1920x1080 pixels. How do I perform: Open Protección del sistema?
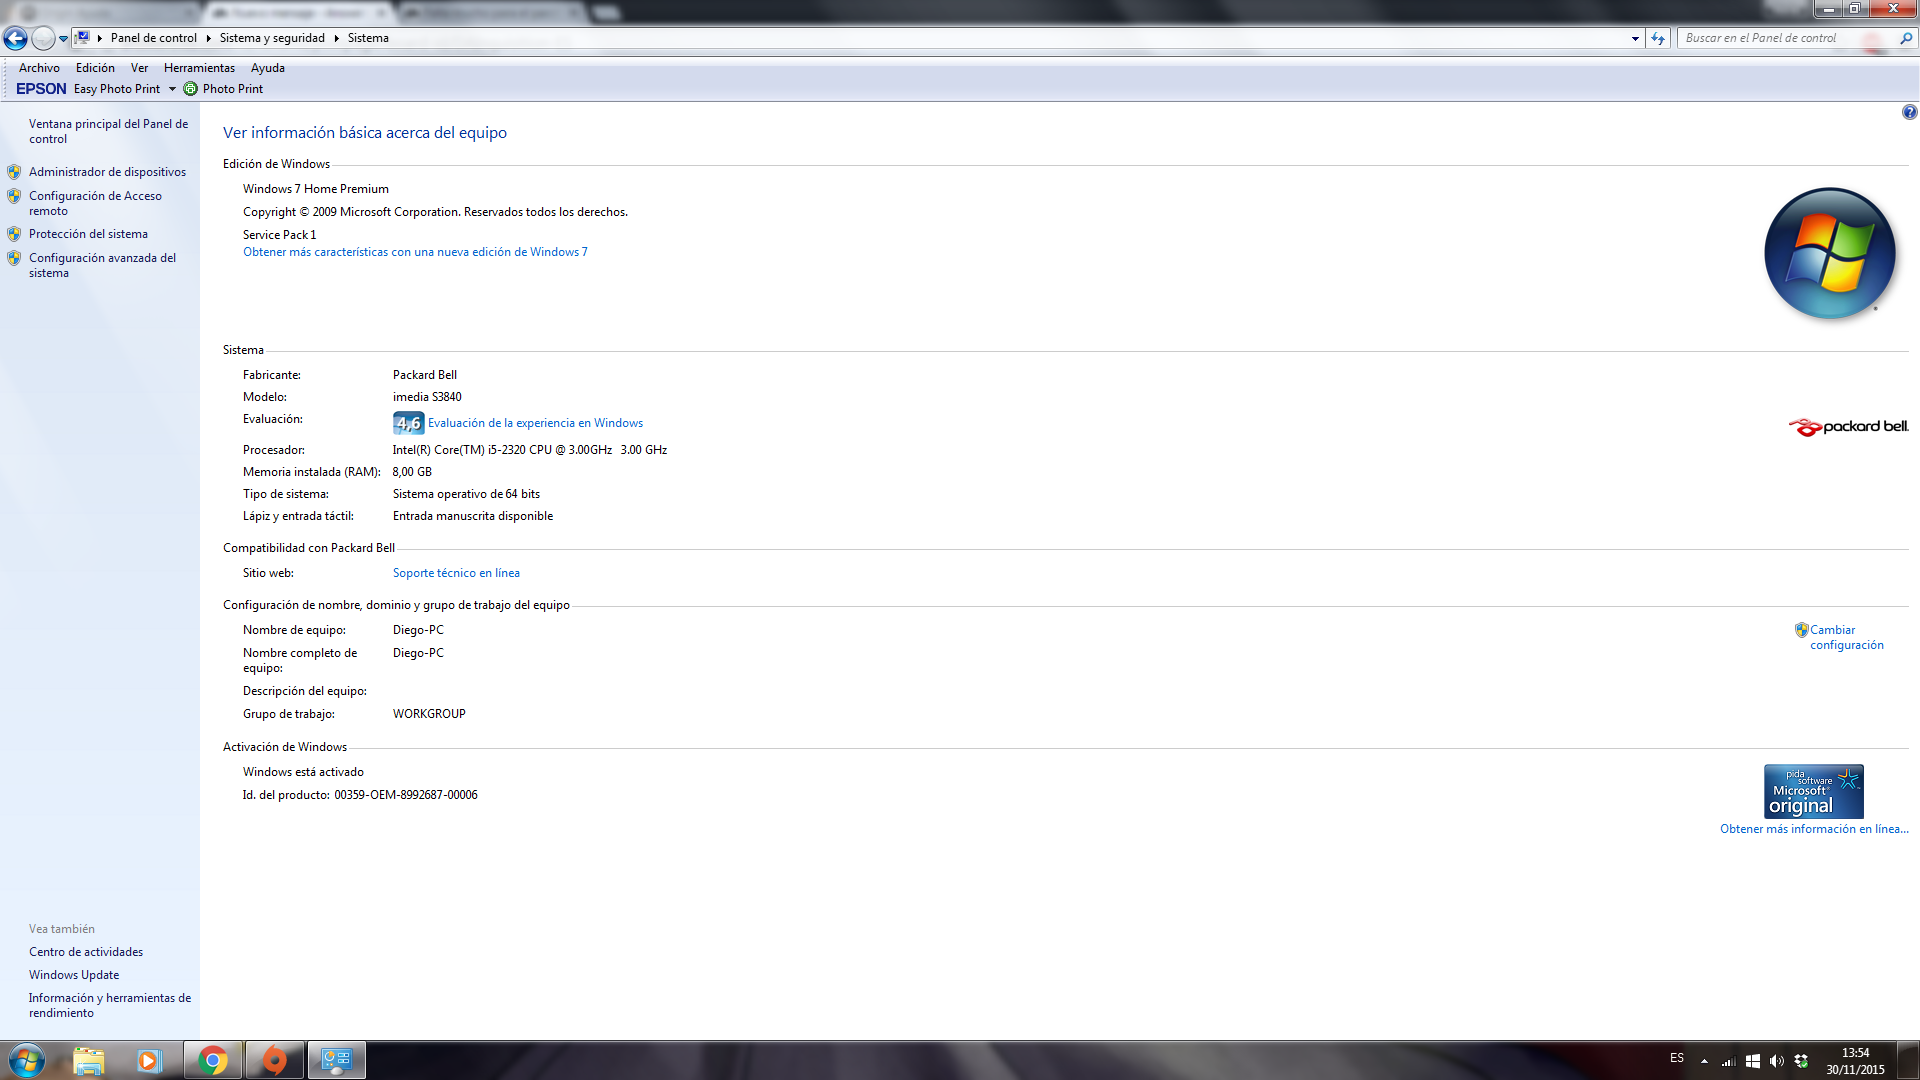(88, 234)
